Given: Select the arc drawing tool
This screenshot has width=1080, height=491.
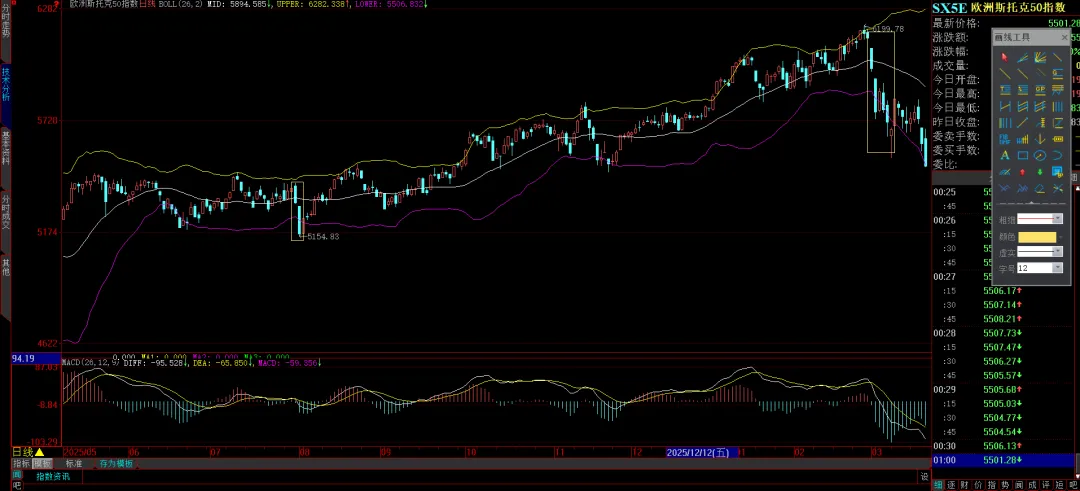Looking at the screenshot, I should 1057,154.
